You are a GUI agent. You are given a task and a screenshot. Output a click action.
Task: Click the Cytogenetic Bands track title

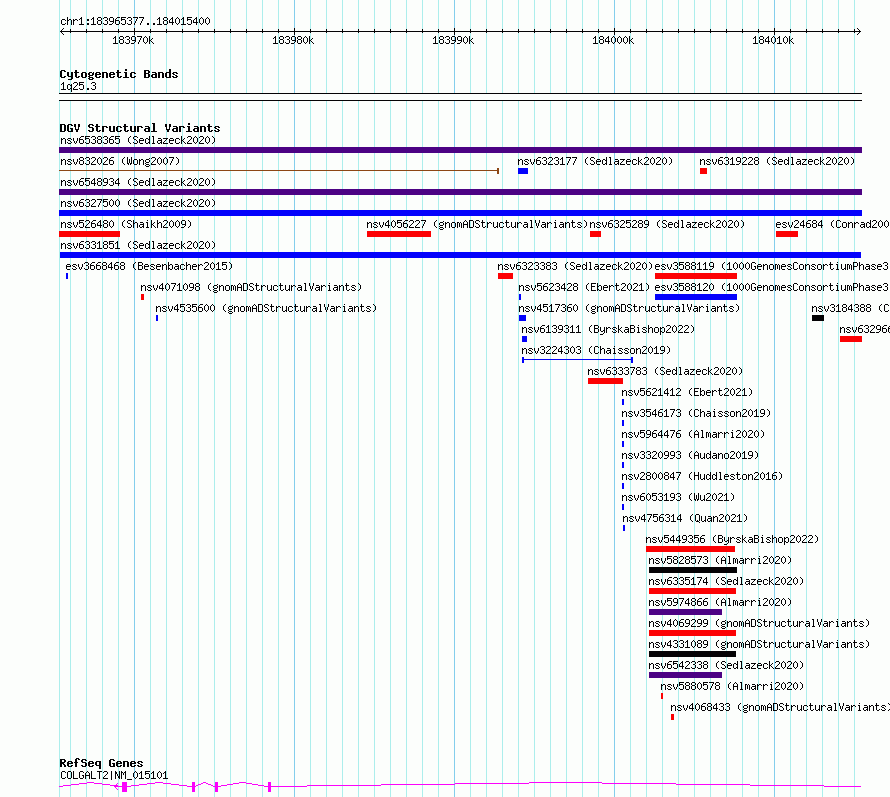pyautogui.click(x=119, y=74)
